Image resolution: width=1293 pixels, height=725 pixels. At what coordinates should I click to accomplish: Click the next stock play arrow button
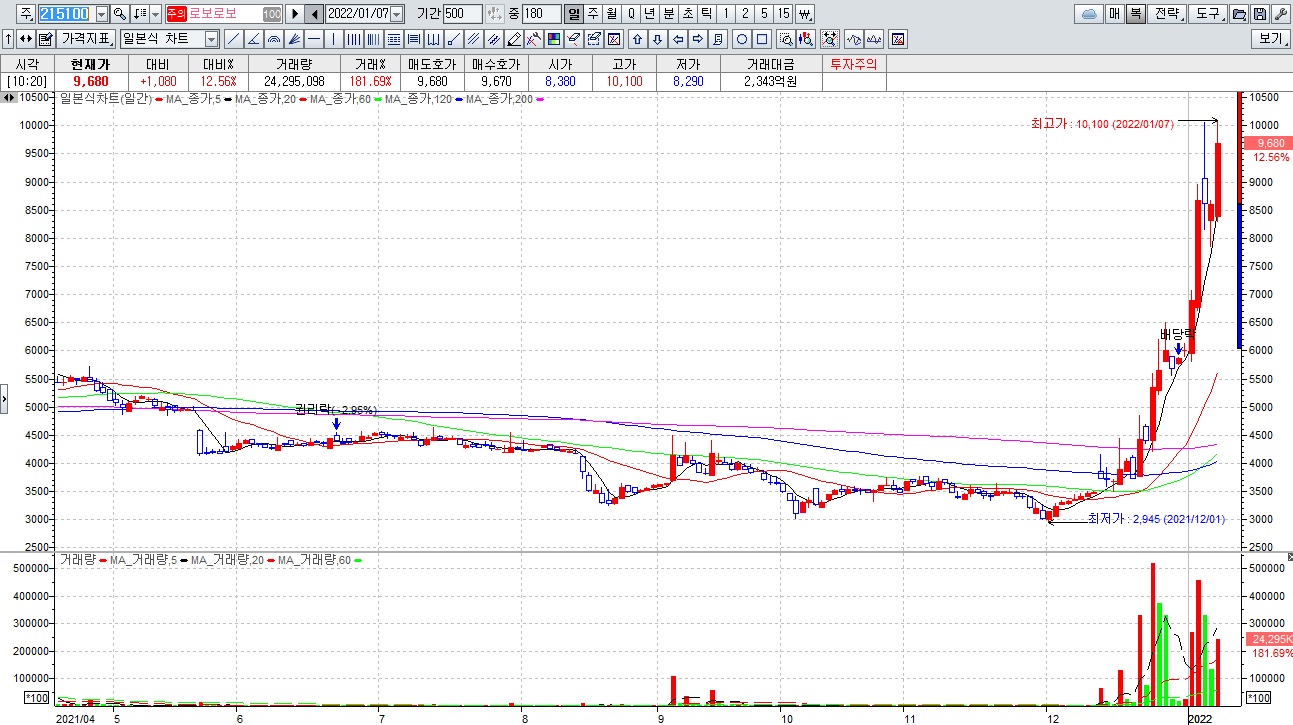click(294, 14)
